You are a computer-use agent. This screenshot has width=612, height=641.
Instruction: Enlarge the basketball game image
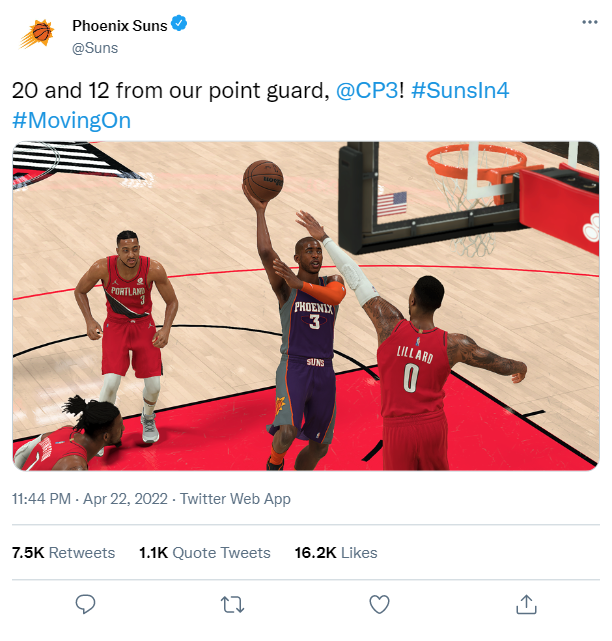[x=306, y=306]
